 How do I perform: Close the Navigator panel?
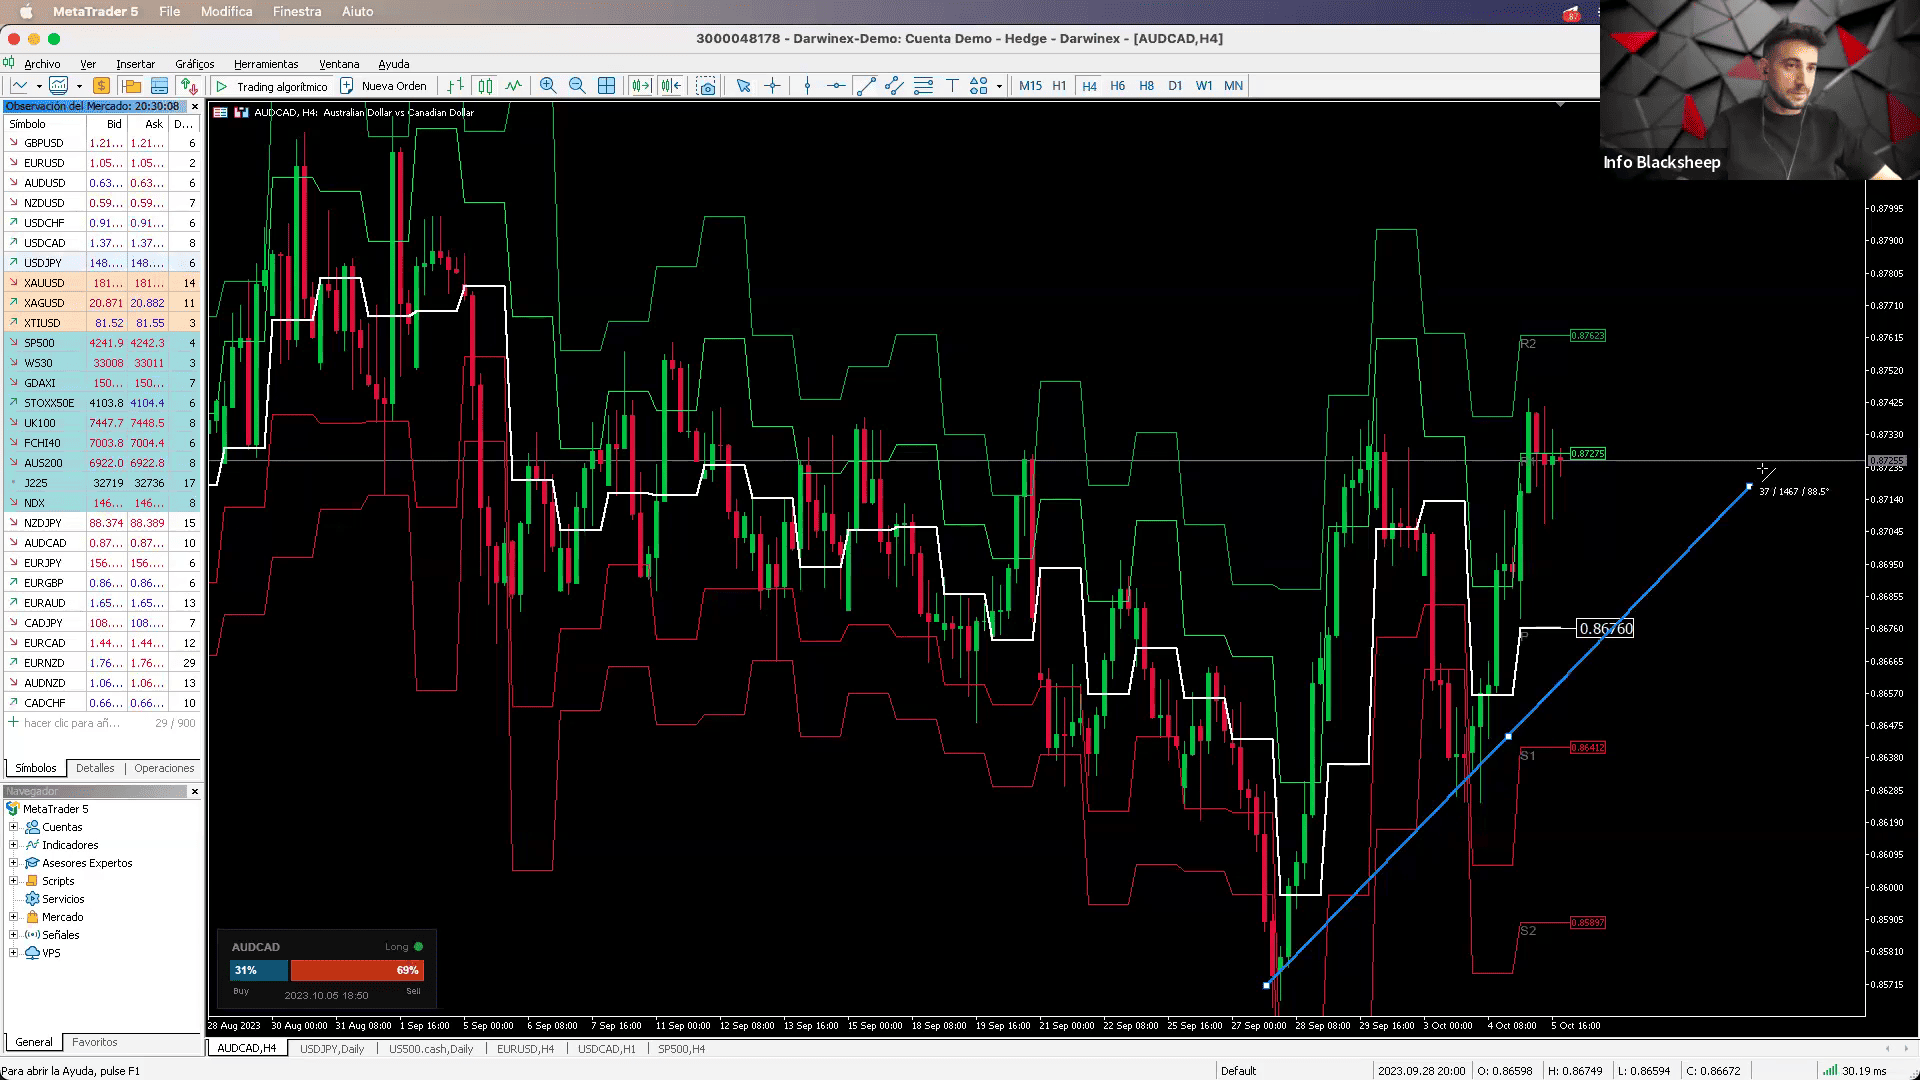194,791
